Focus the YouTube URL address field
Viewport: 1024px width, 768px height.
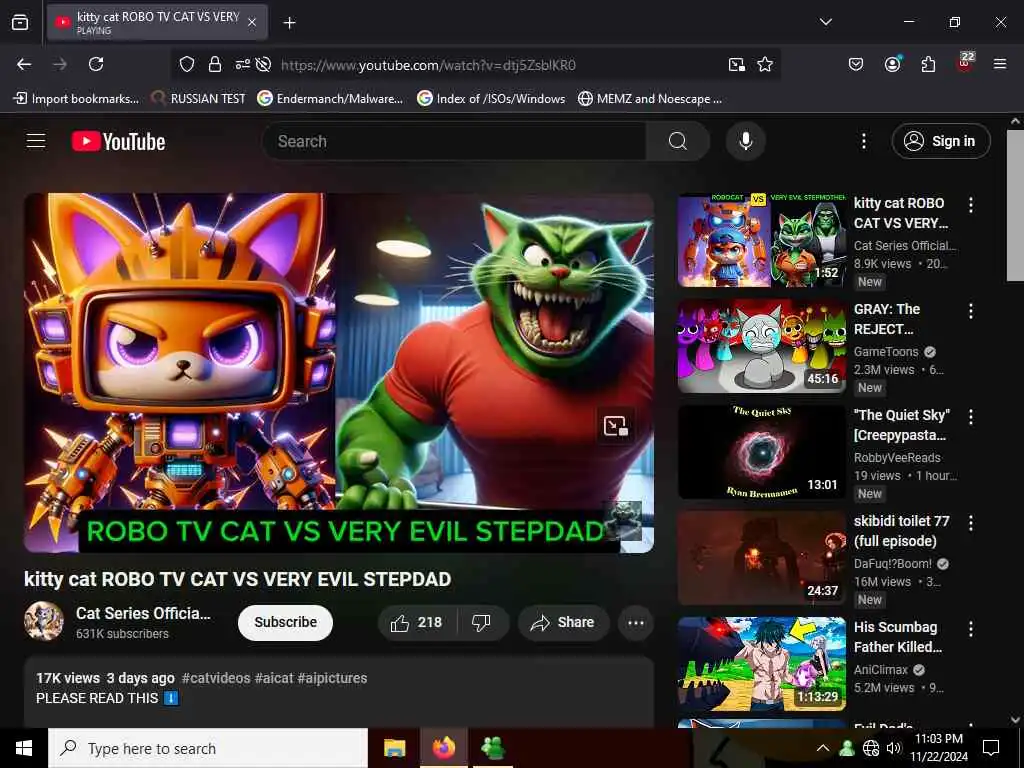point(428,65)
